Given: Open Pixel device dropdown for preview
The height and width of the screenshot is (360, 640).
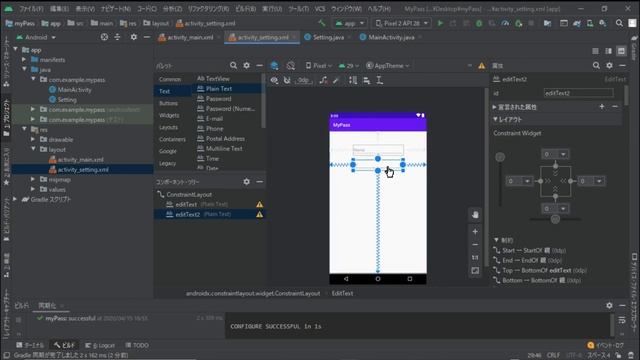Looking at the screenshot, I should pos(319,66).
